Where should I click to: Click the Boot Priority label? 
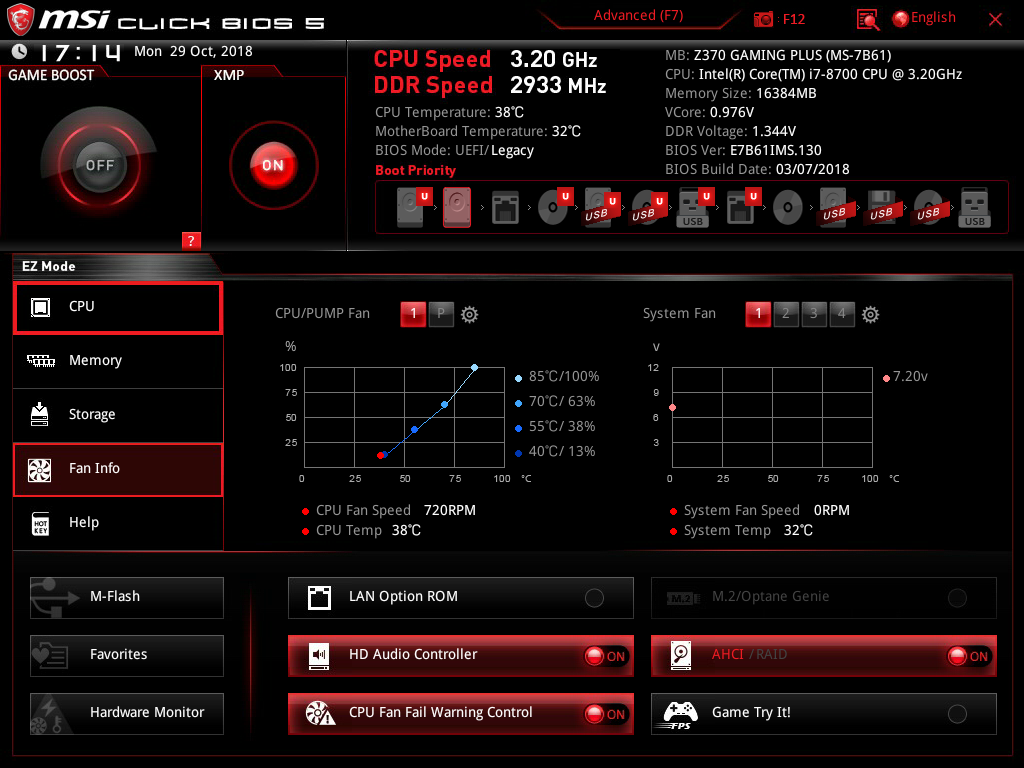coord(415,170)
